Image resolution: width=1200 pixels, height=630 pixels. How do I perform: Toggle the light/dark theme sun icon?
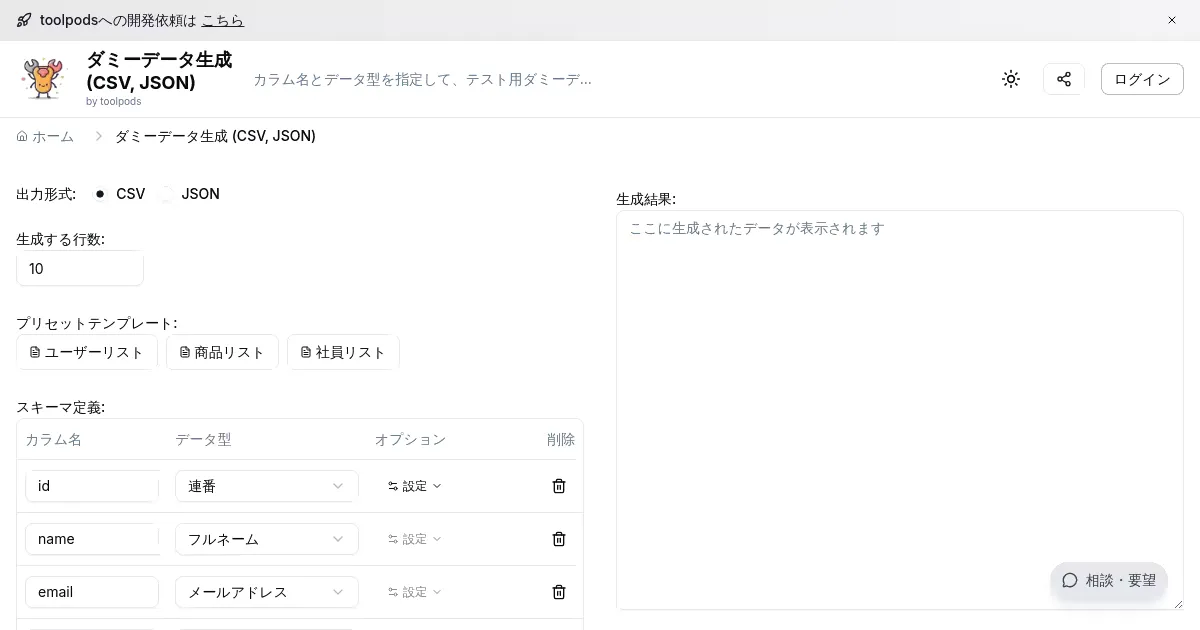(1010, 79)
